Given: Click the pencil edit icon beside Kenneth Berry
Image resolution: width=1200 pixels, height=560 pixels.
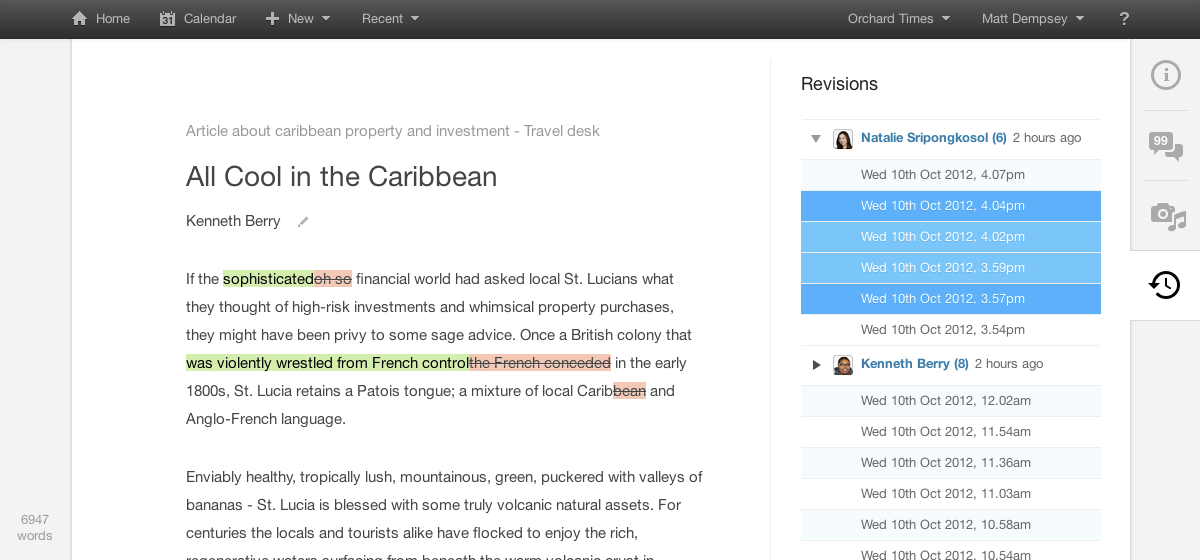Looking at the screenshot, I should (303, 222).
